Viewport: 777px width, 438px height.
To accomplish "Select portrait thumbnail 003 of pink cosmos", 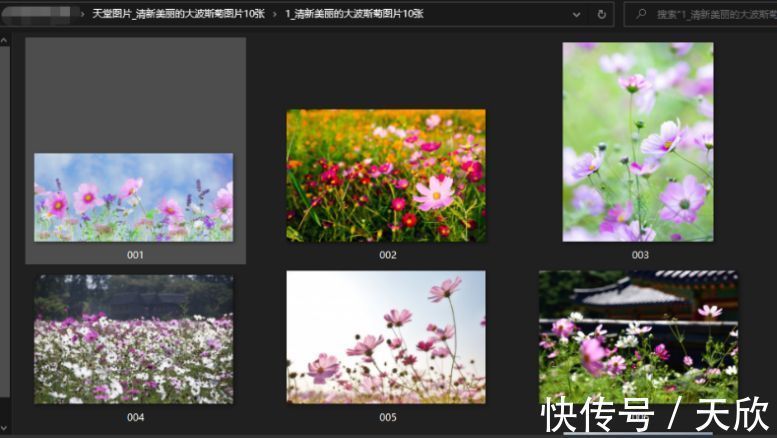I will [637, 141].
